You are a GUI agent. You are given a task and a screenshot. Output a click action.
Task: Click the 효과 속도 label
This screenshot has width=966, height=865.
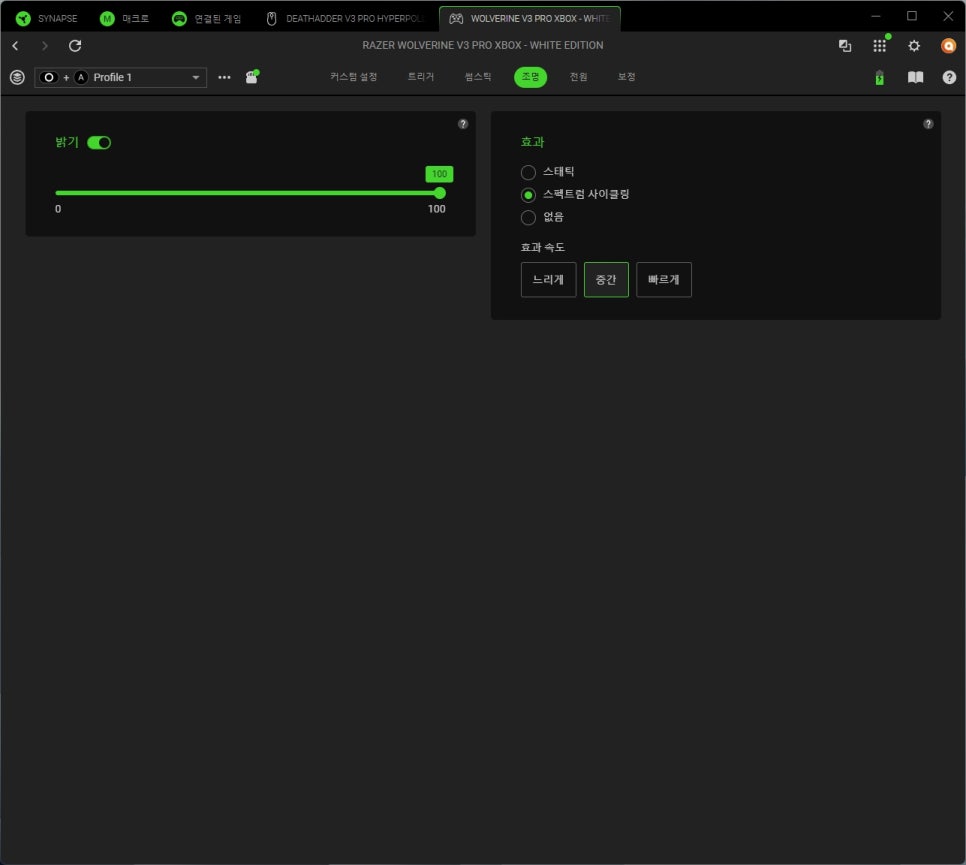(x=543, y=247)
